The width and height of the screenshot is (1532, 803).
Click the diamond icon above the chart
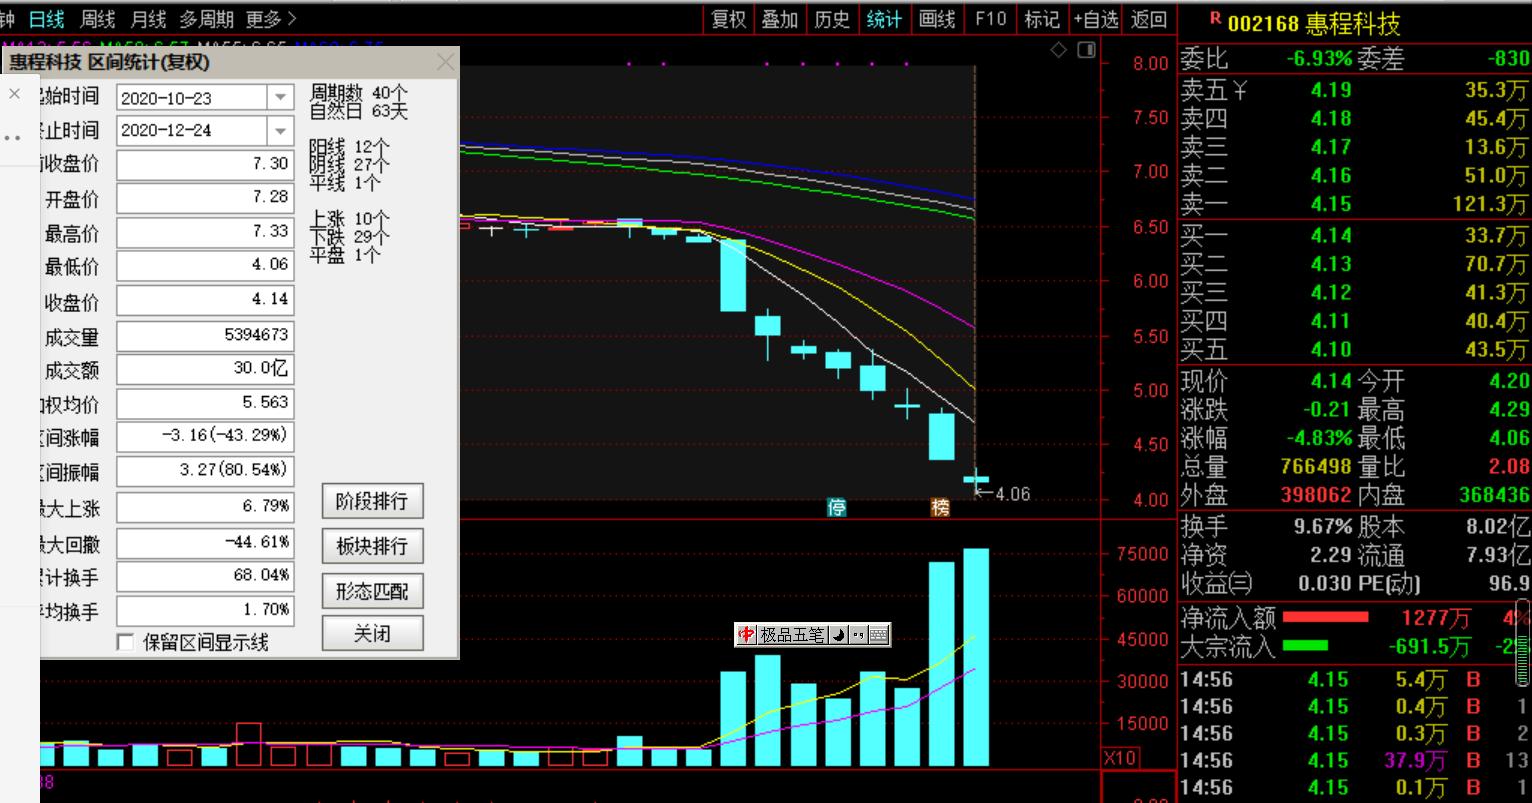click(1059, 51)
